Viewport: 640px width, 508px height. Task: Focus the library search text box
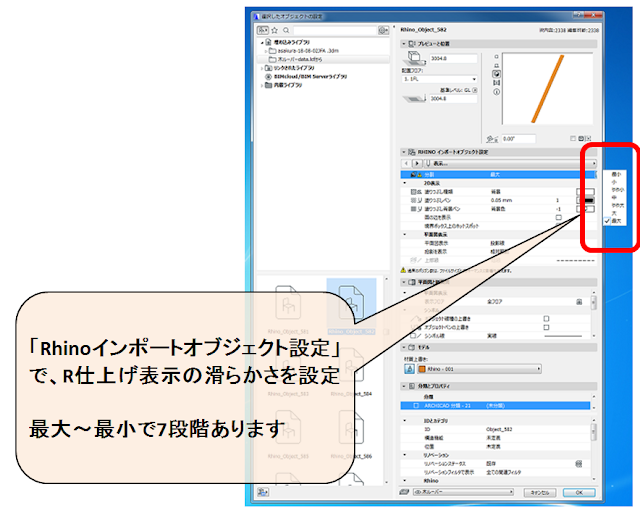tap(335, 30)
